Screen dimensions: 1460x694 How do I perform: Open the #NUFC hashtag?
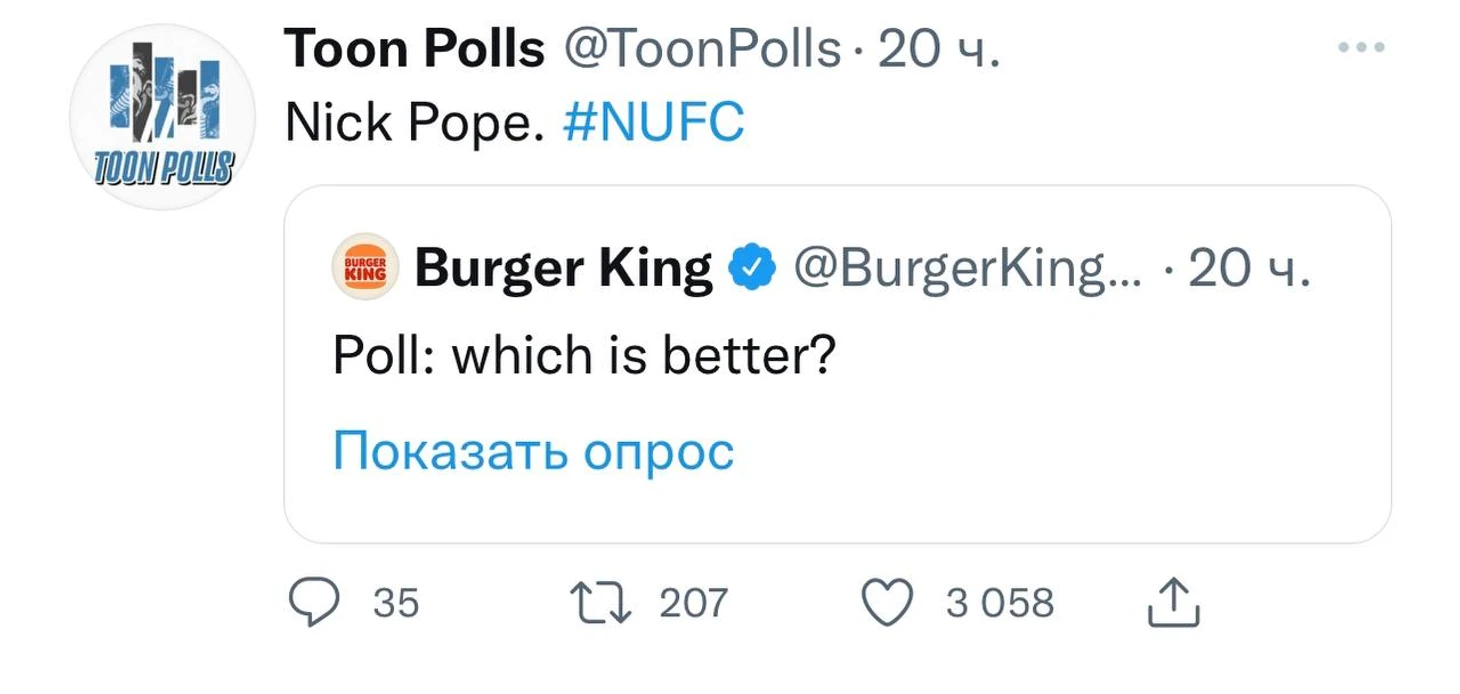pos(653,125)
